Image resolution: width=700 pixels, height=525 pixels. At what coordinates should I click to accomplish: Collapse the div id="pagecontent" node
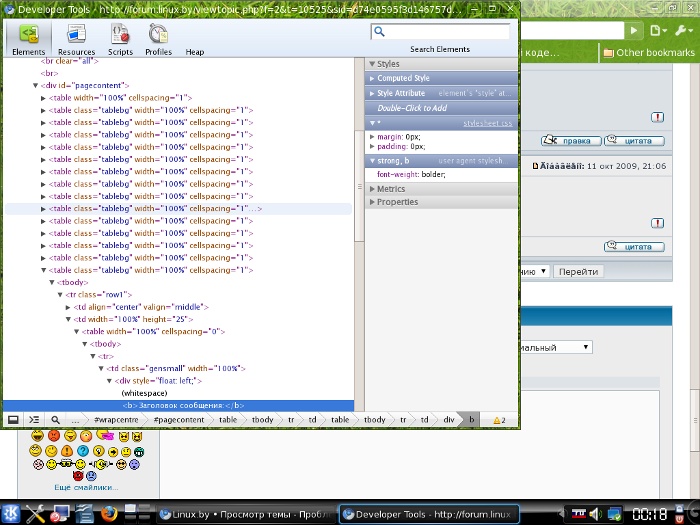(x=36, y=86)
